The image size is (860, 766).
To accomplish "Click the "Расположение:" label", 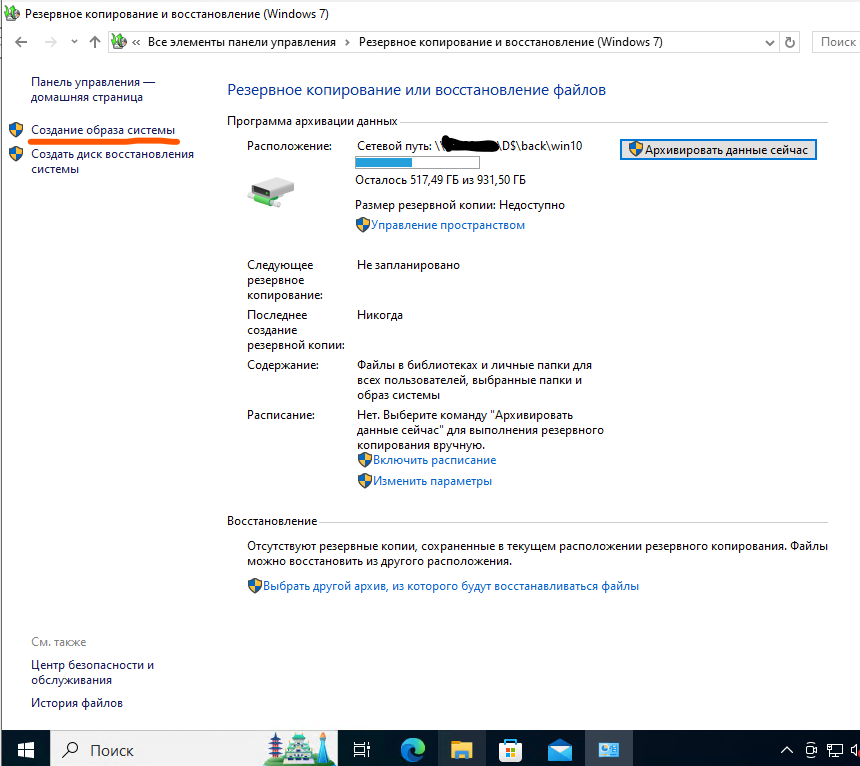I will [x=289, y=146].
